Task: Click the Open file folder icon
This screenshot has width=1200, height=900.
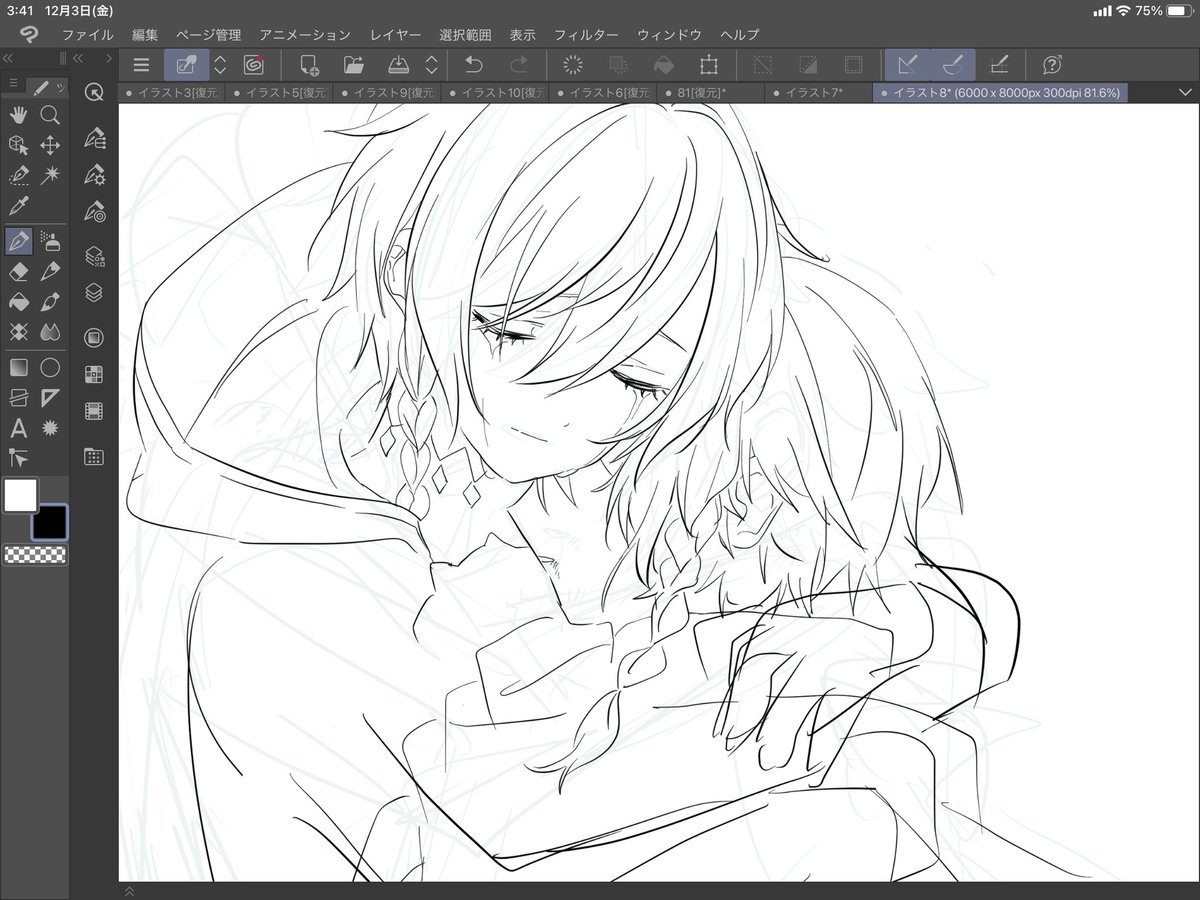Action: point(353,65)
